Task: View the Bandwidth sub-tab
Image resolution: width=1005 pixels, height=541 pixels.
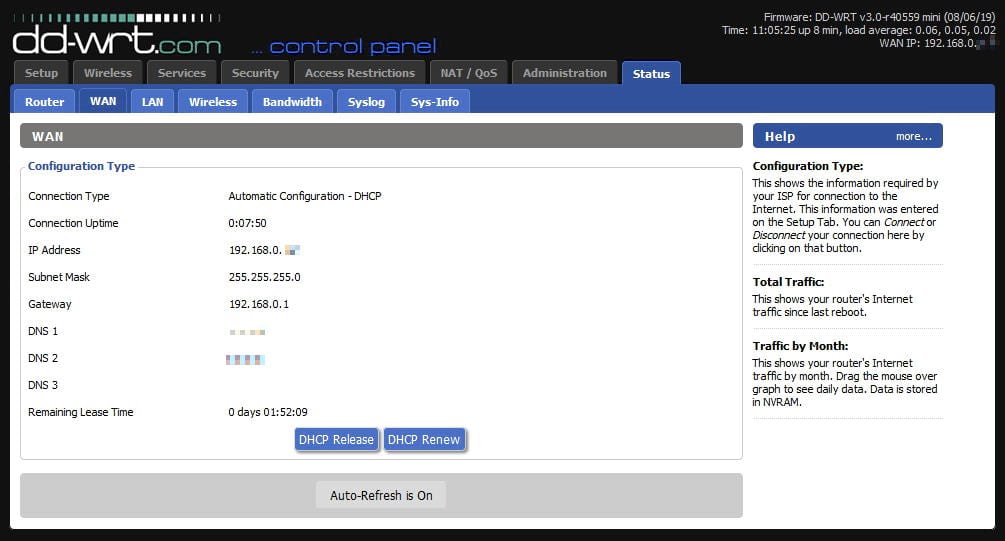Action: tap(292, 102)
